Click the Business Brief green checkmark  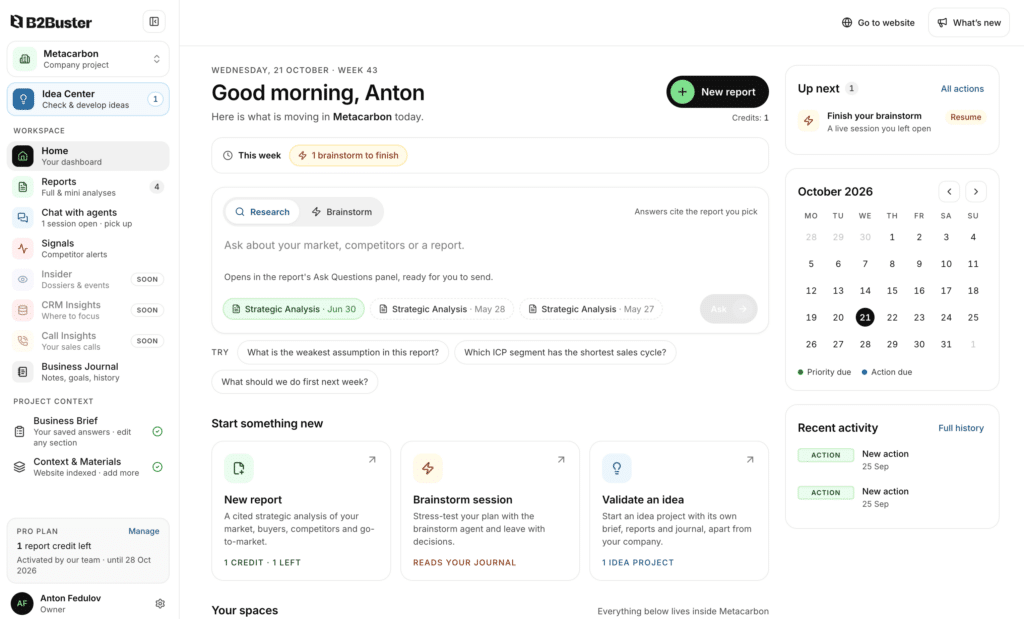point(157,431)
